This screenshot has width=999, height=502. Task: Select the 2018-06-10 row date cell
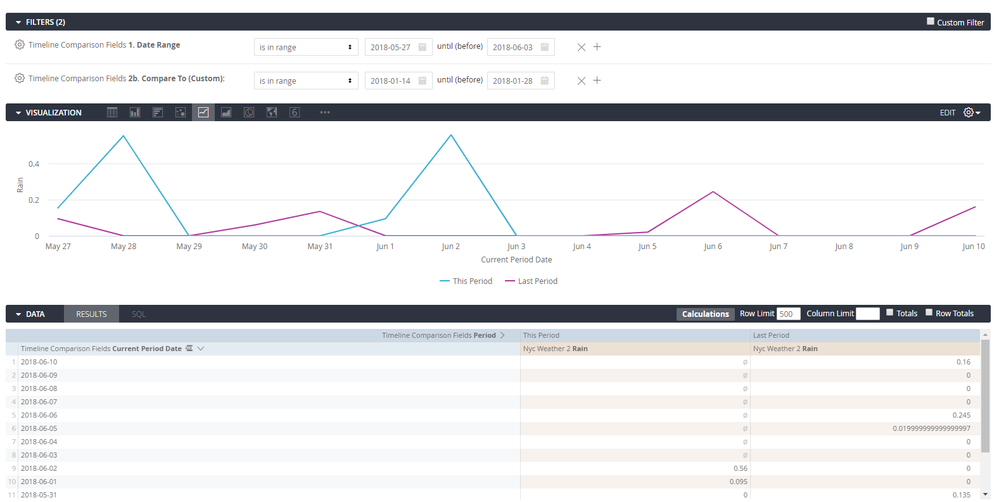[269, 362]
